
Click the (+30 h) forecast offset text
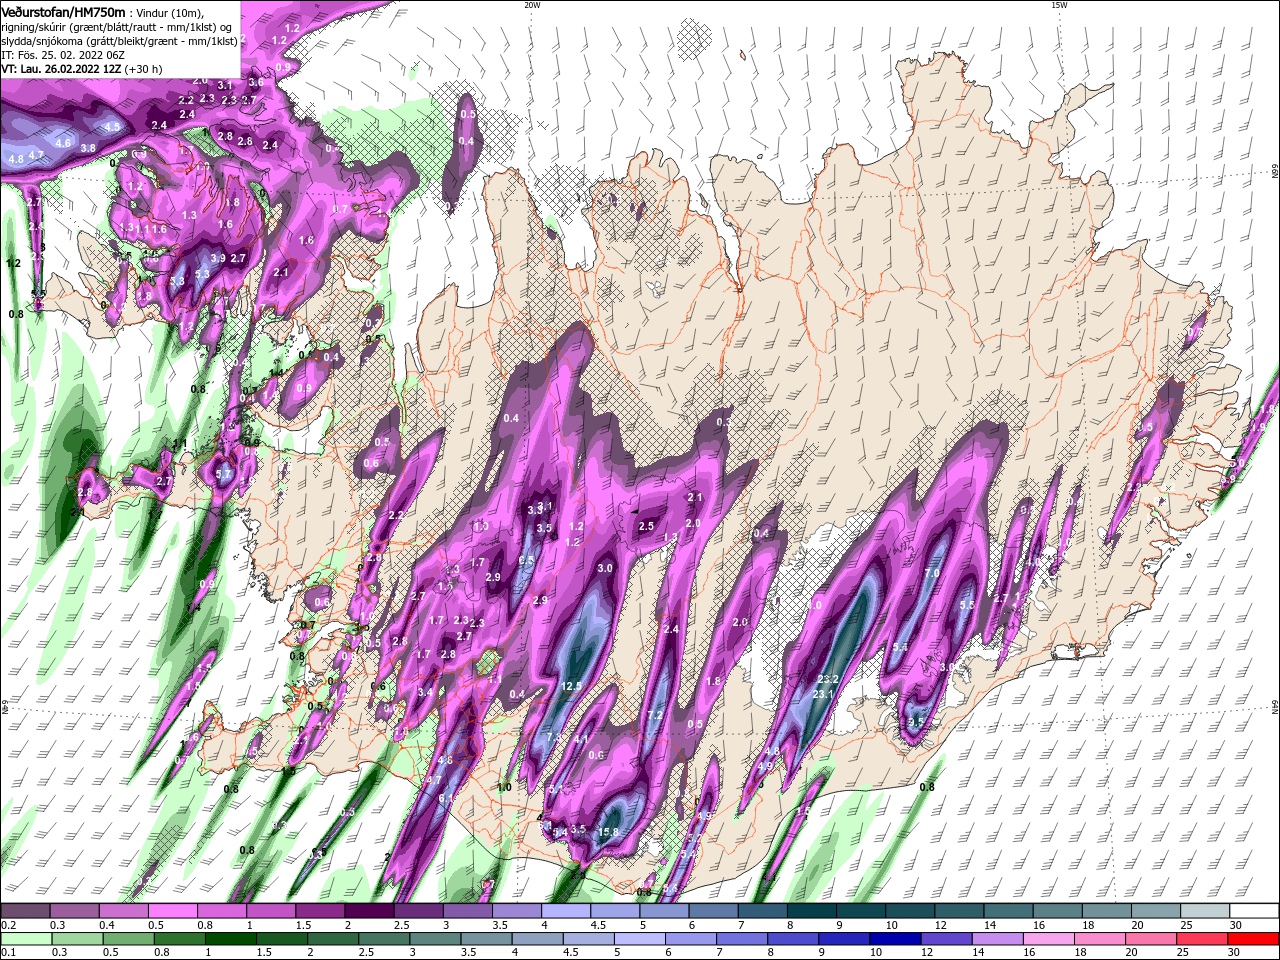click(144, 69)
